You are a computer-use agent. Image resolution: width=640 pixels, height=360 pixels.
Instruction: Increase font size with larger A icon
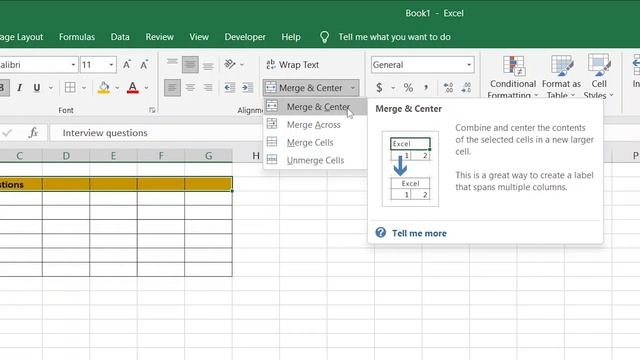click(x=127, y=64)
